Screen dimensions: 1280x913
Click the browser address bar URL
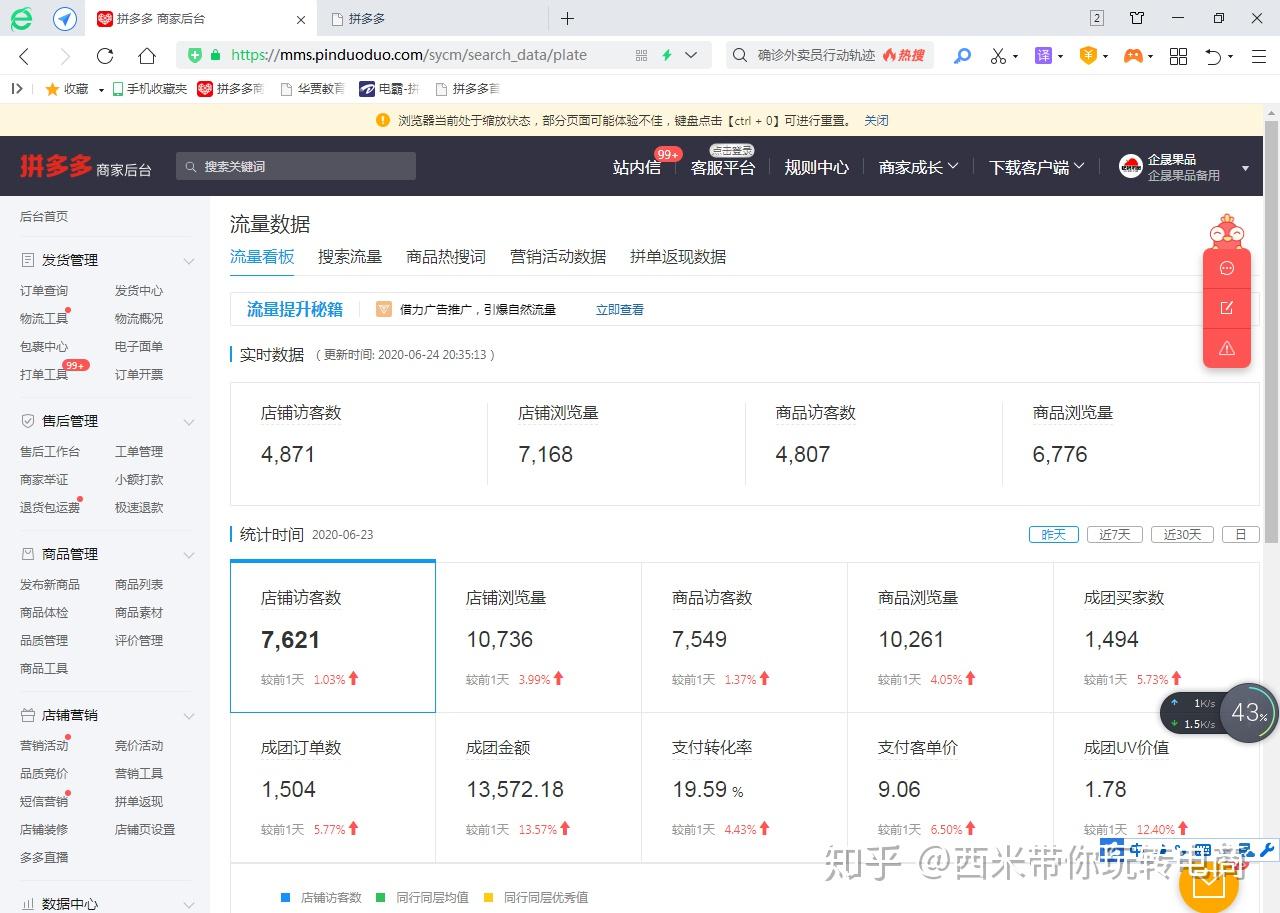(409, 55)
